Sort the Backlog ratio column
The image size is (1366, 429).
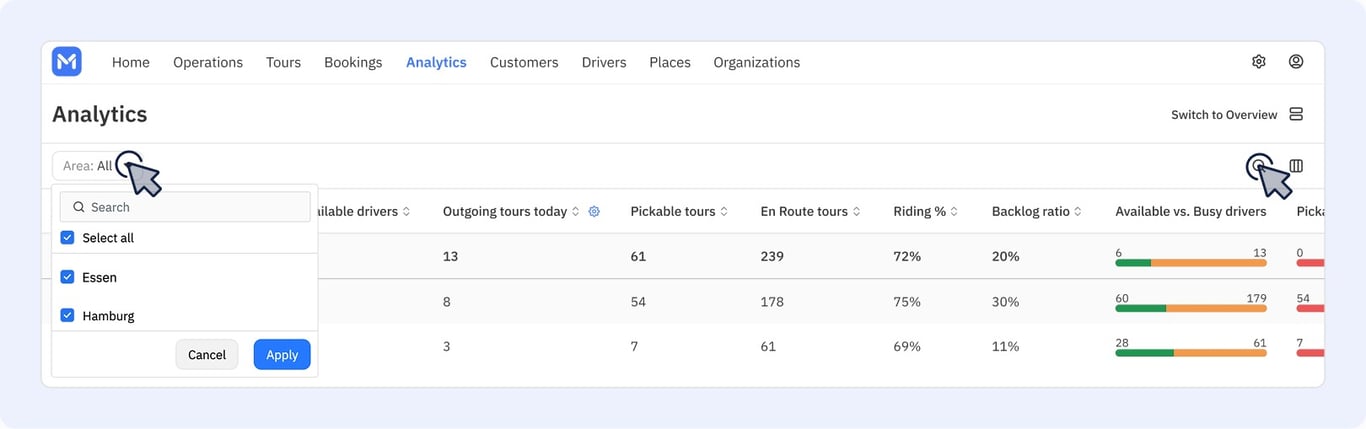(x=1079, y=212)
